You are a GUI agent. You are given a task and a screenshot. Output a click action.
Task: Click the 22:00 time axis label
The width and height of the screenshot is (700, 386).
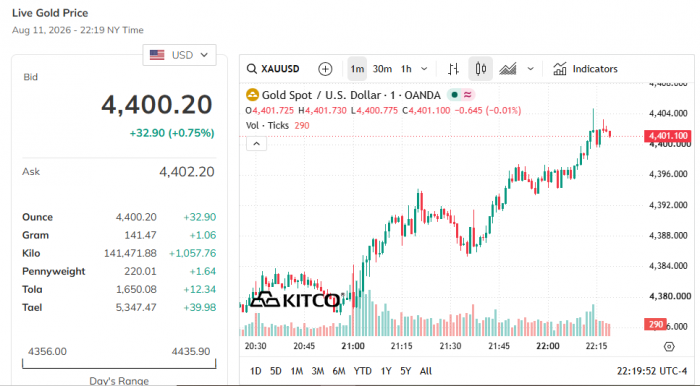tap(548, 346)
